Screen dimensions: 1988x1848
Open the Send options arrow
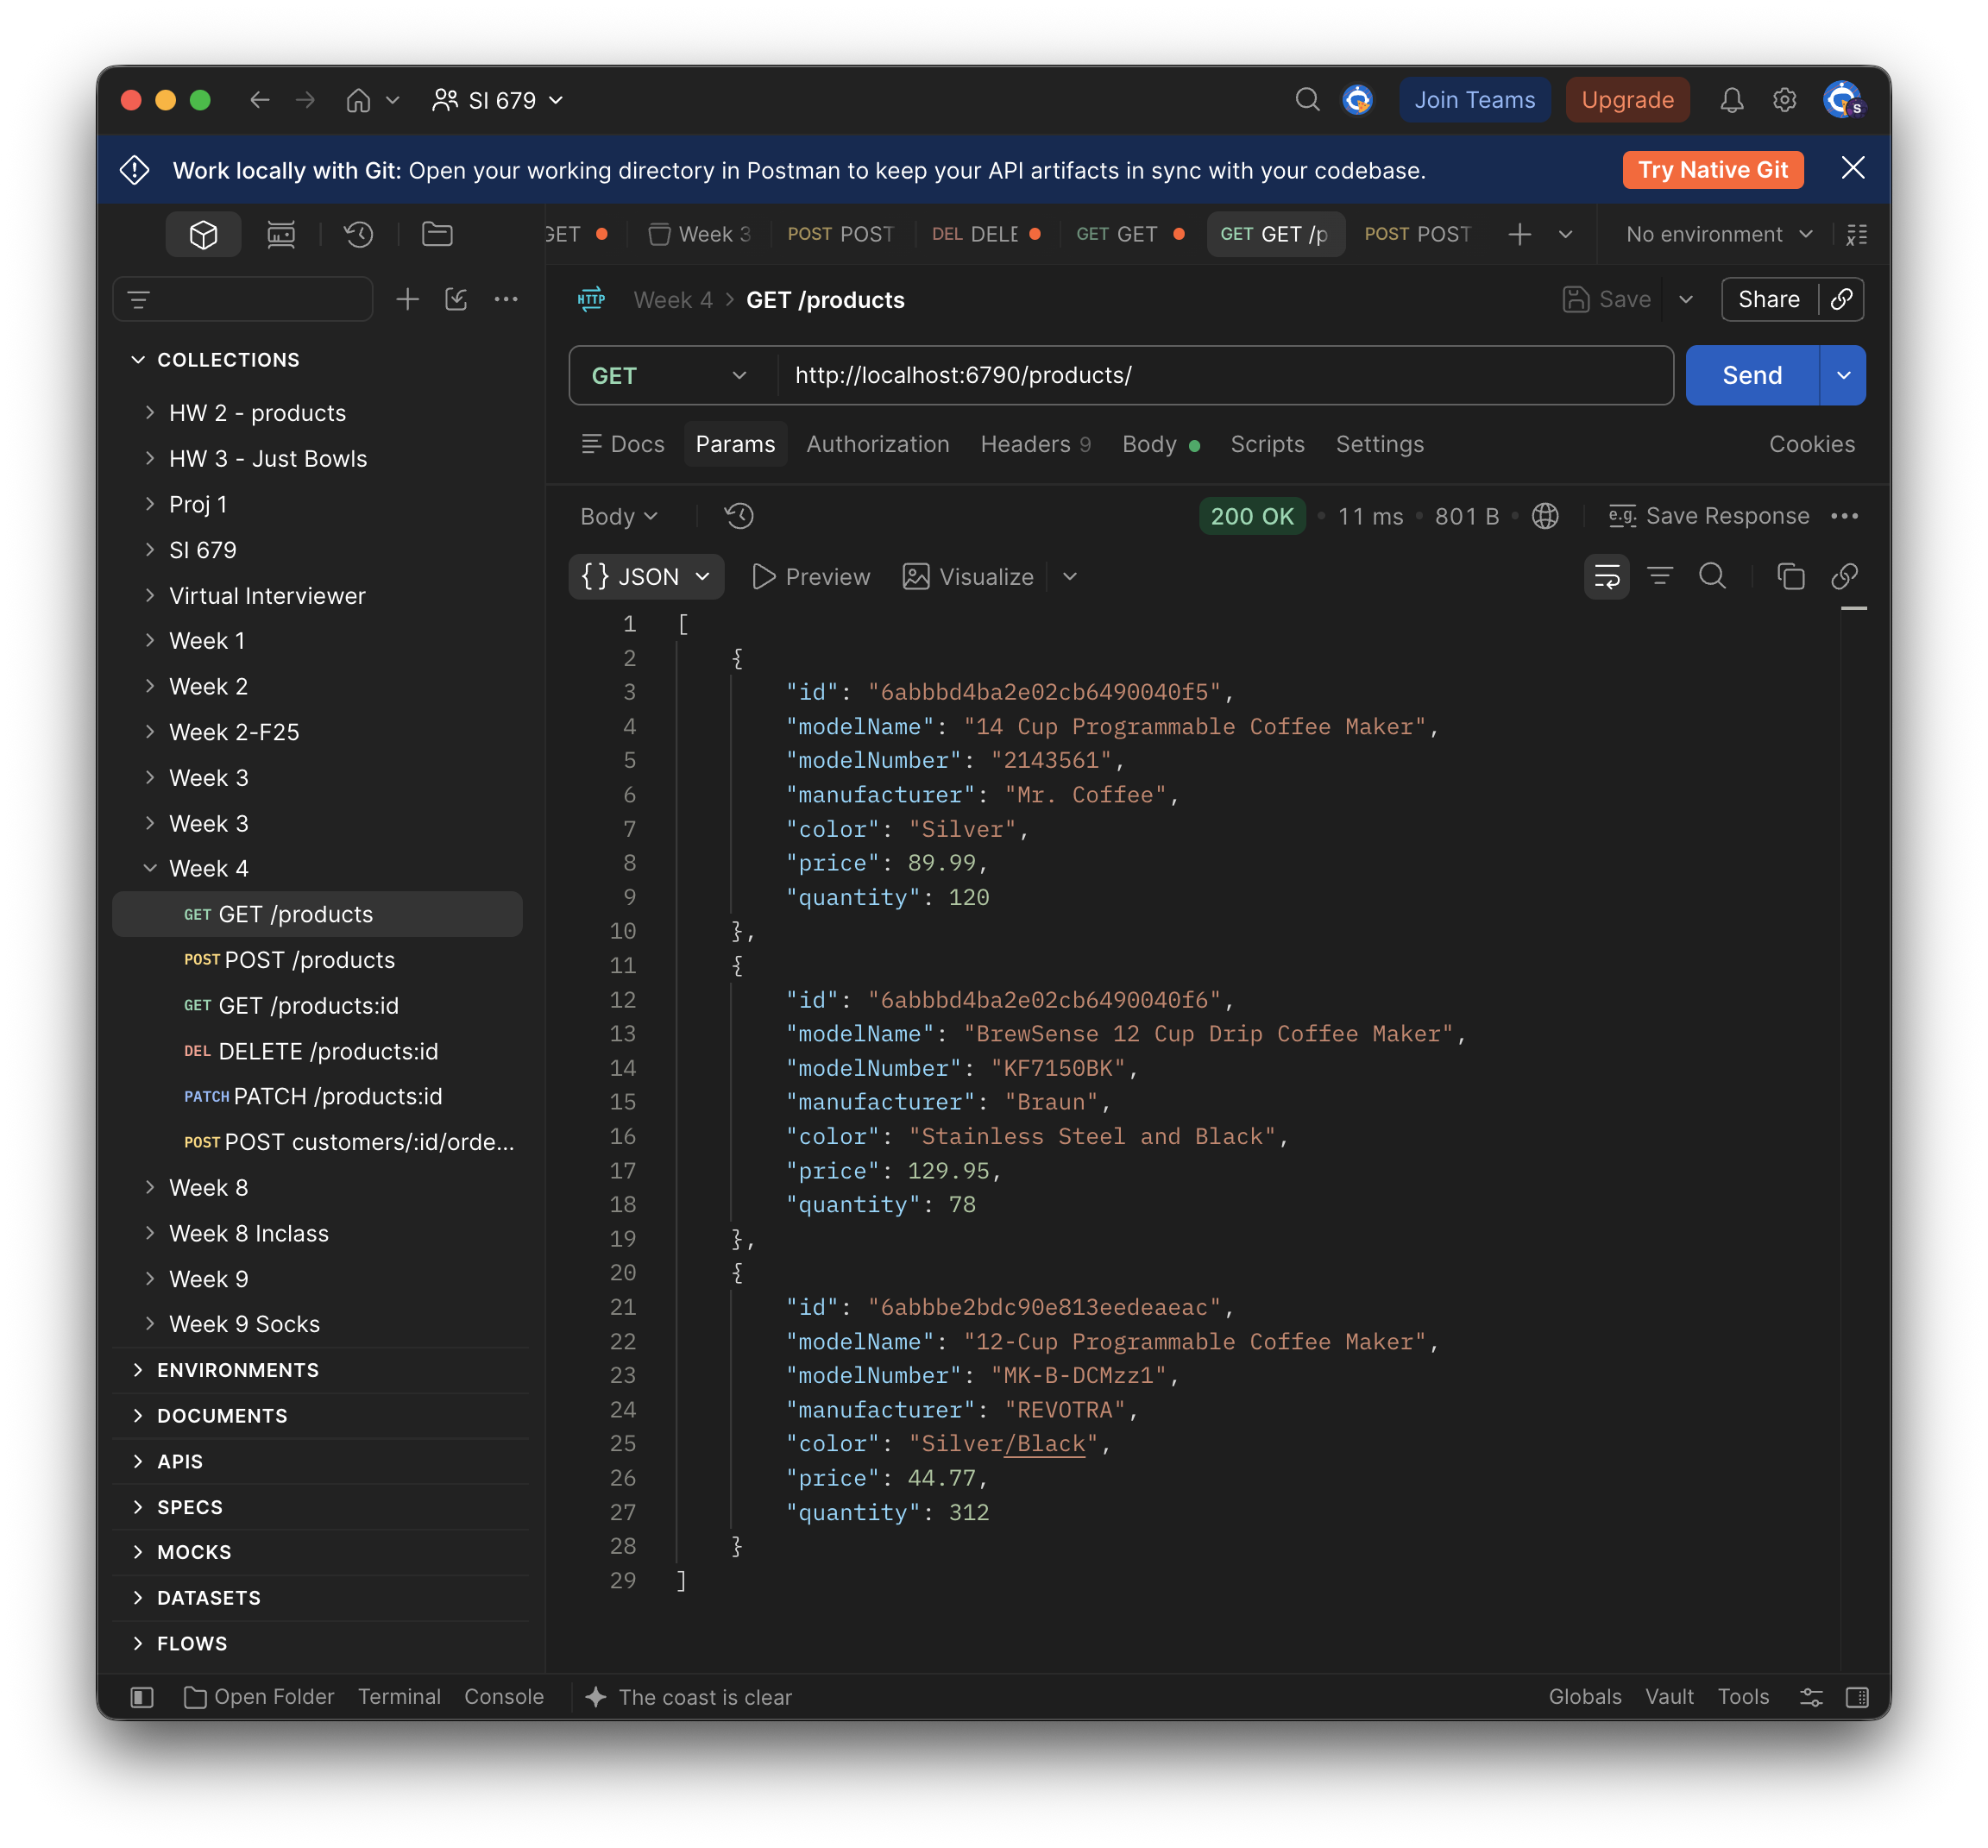[x=1843, y=376]
